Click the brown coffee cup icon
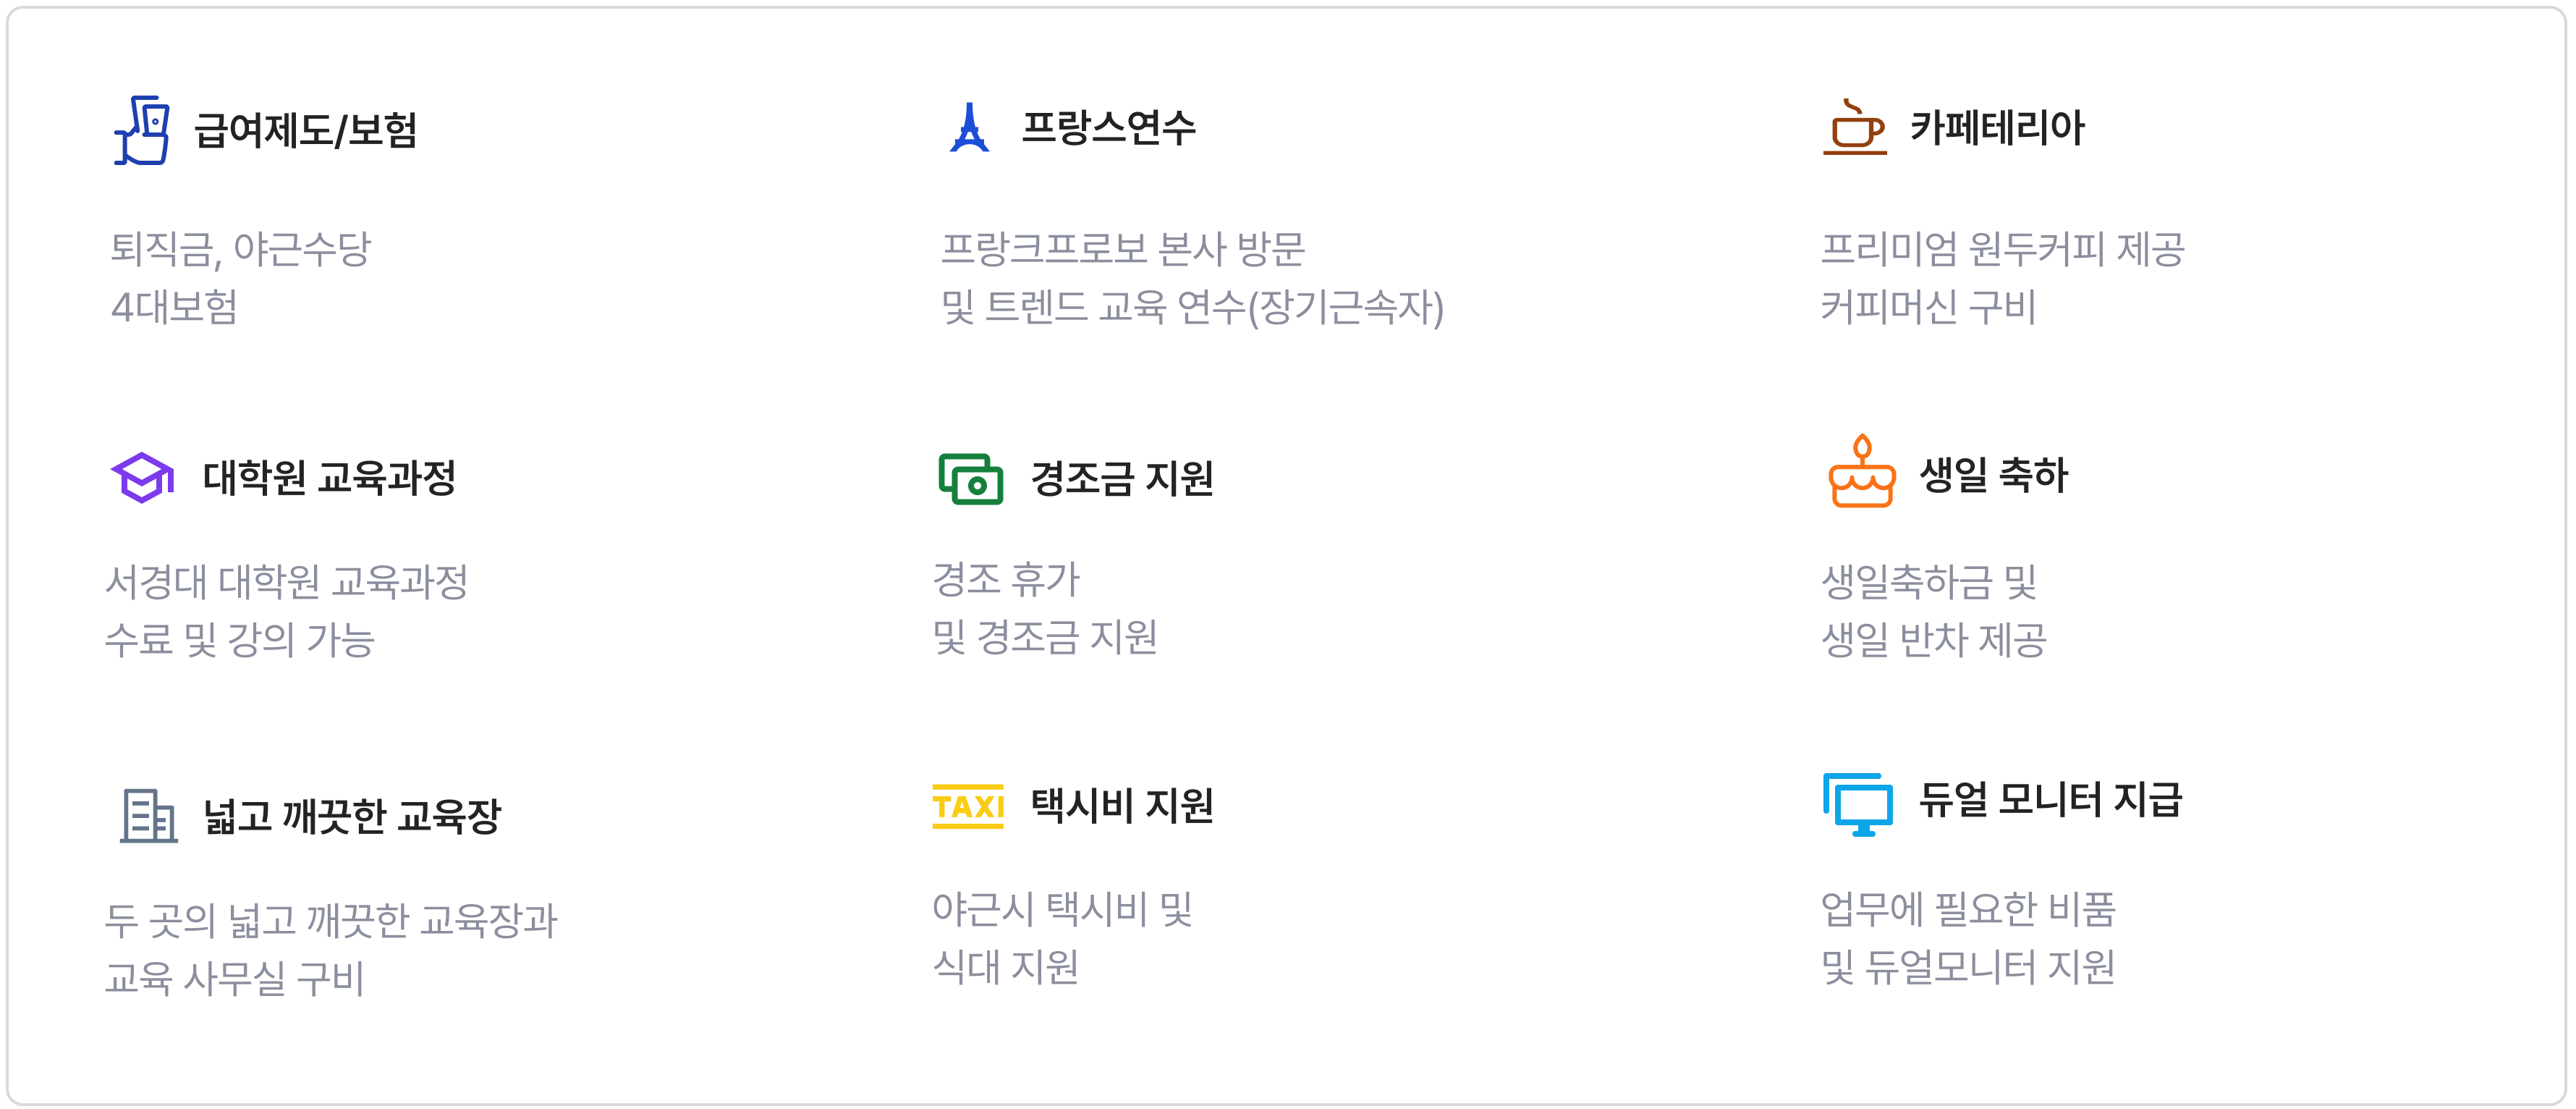 (1855, 128)
